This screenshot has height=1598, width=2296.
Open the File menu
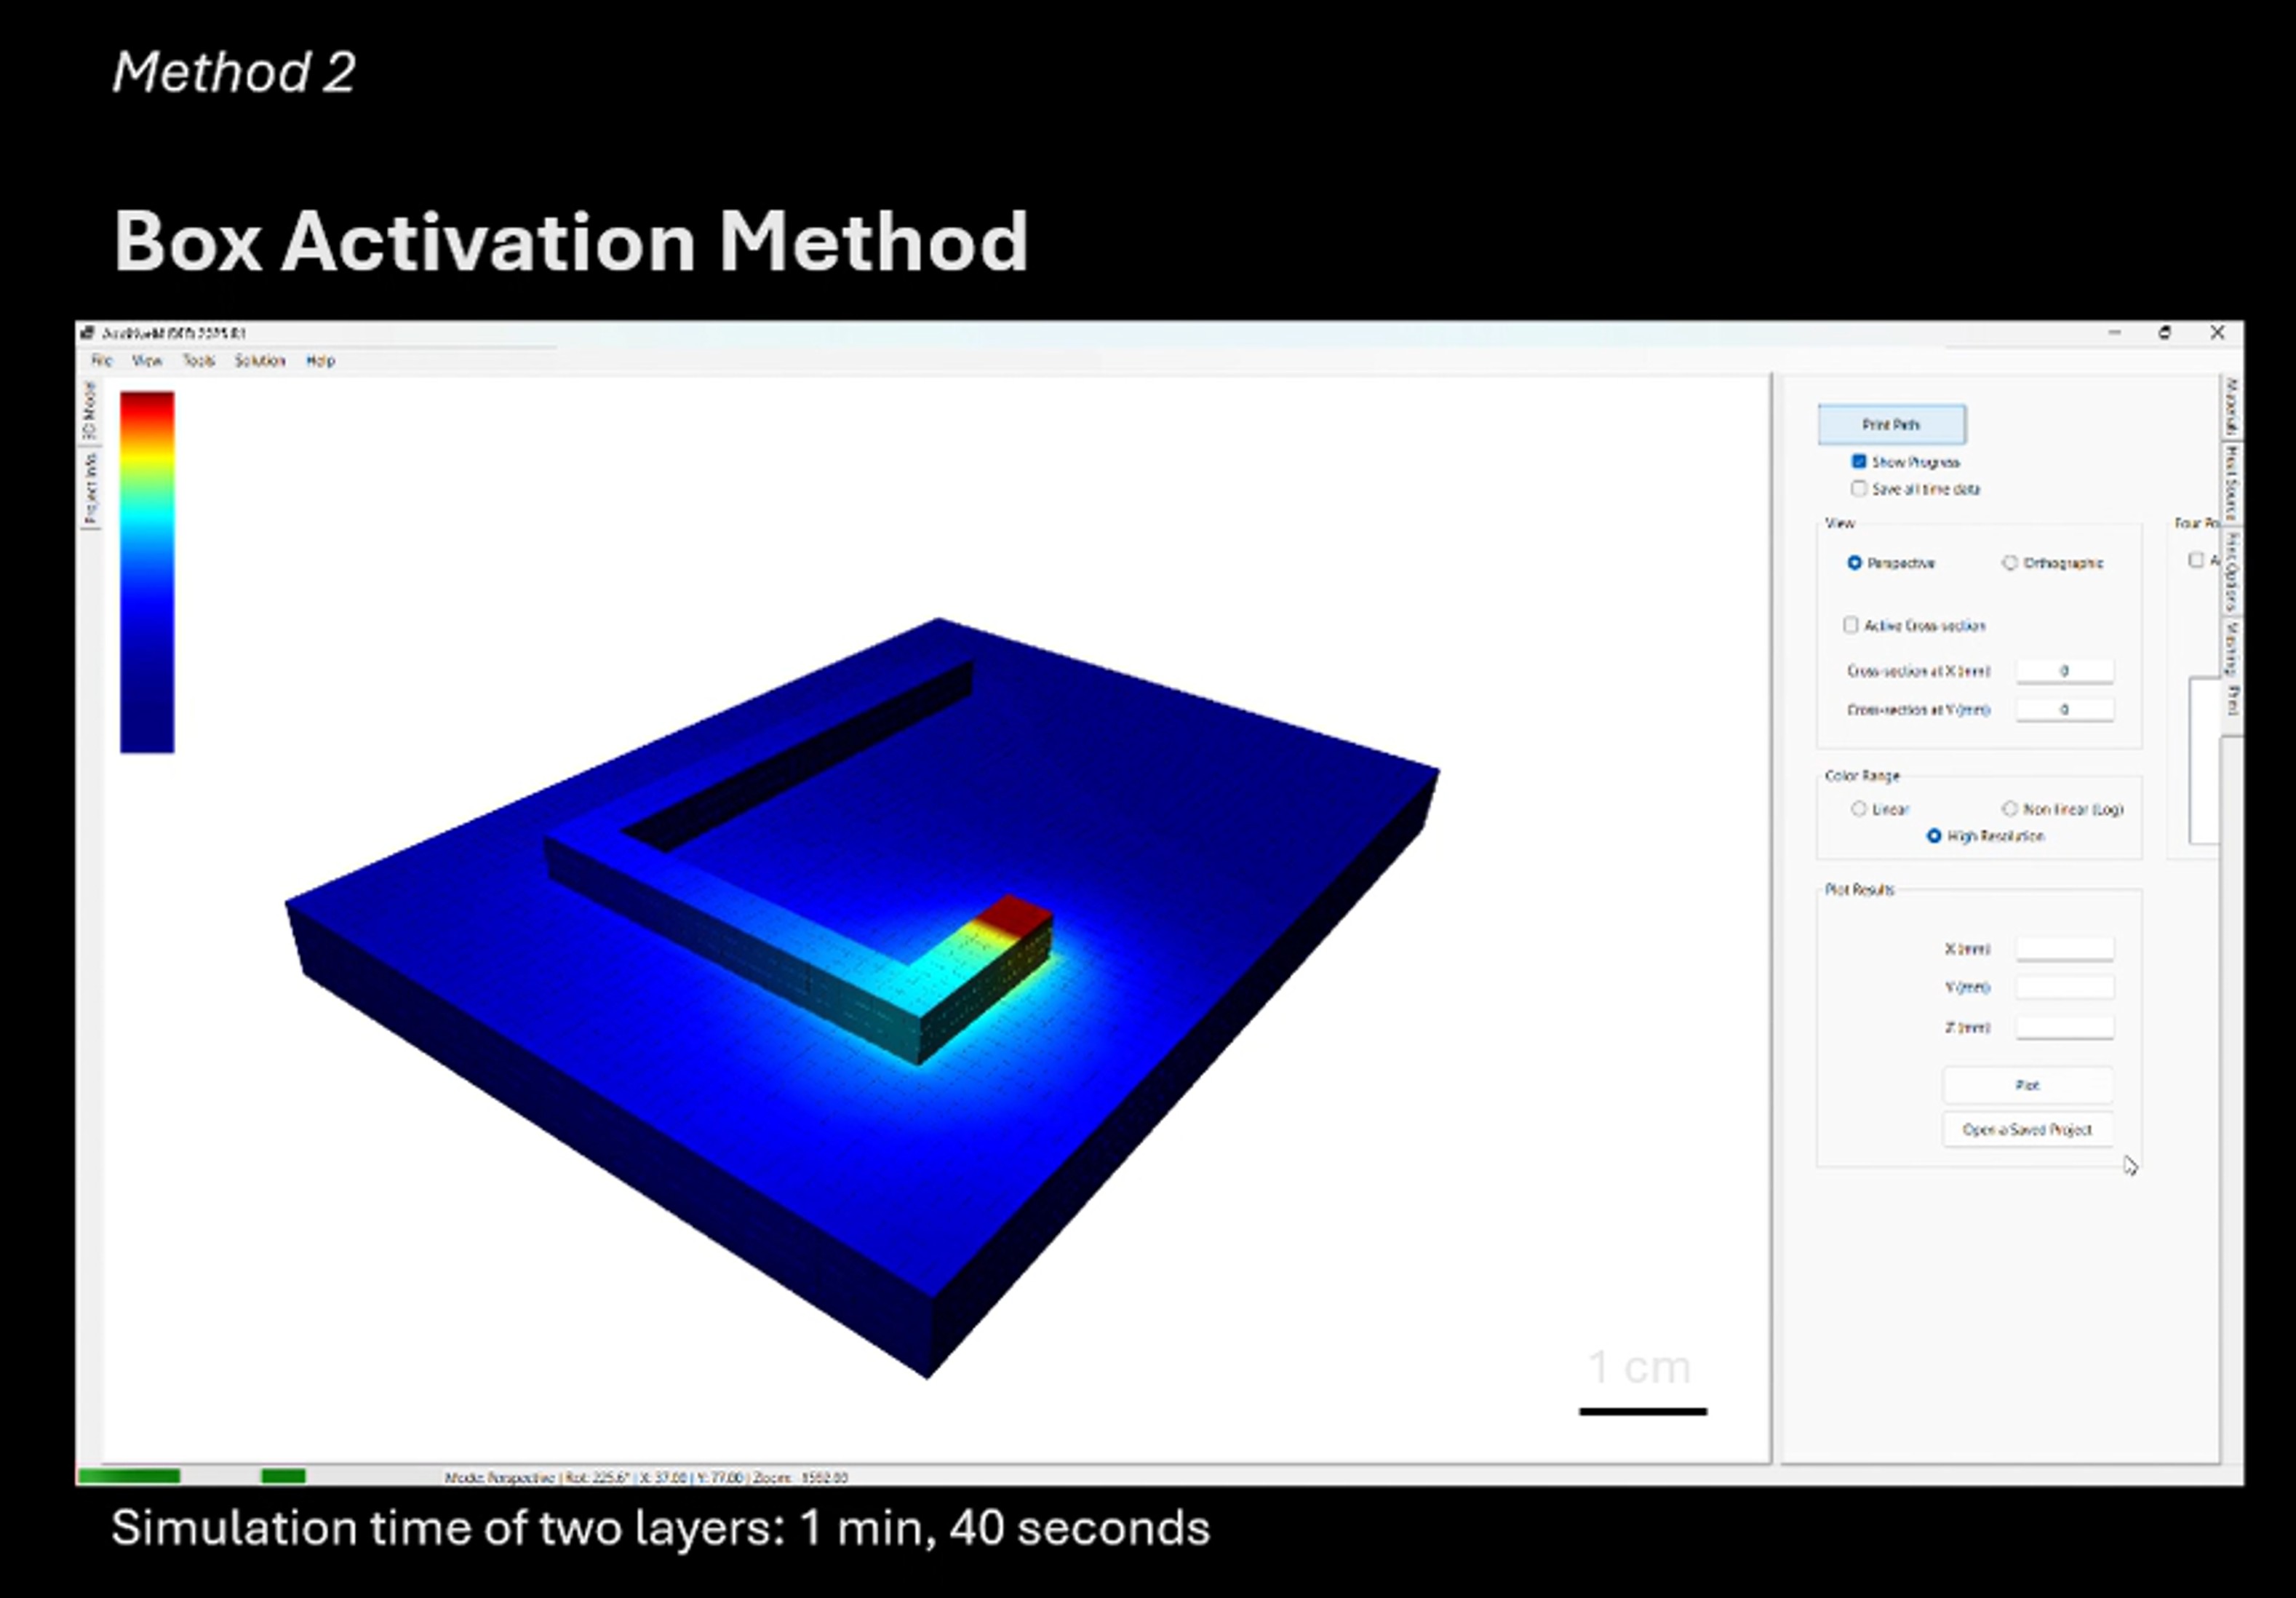(x=102, y=361)
